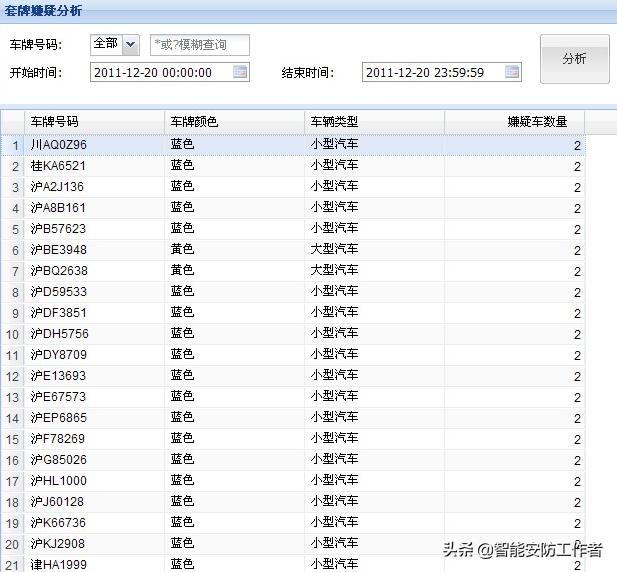Select plate 沪J60128 row
Image resolution: width=617 pixels, height=572 pixels.
pos(293,502)
